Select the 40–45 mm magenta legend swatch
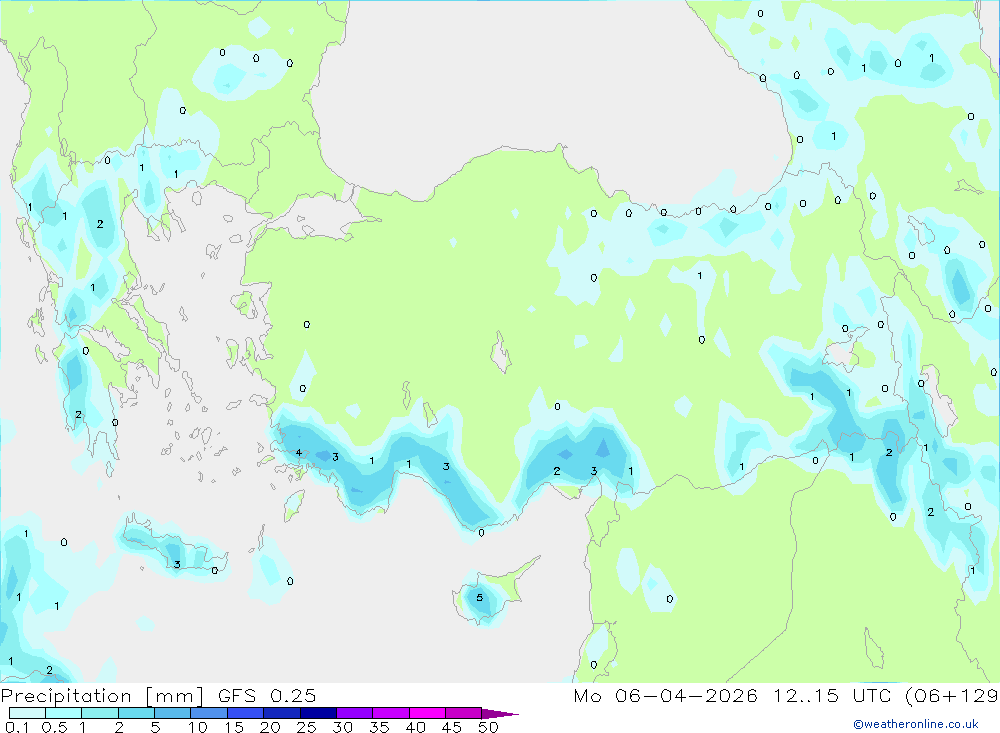1000x733 pixels. (427, 713)
